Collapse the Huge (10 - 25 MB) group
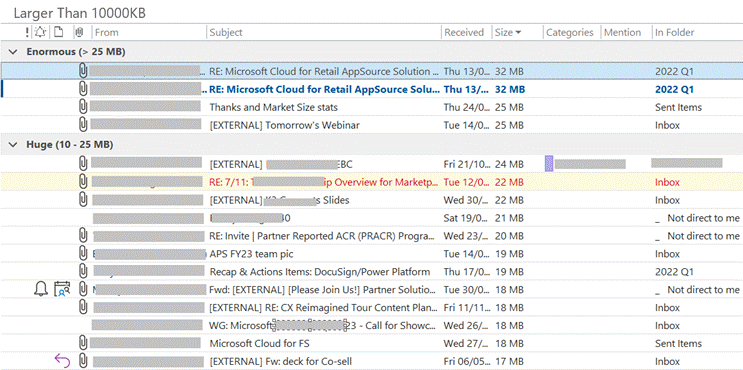Screen dimensions: 743x370 click(x=13, y=144)
